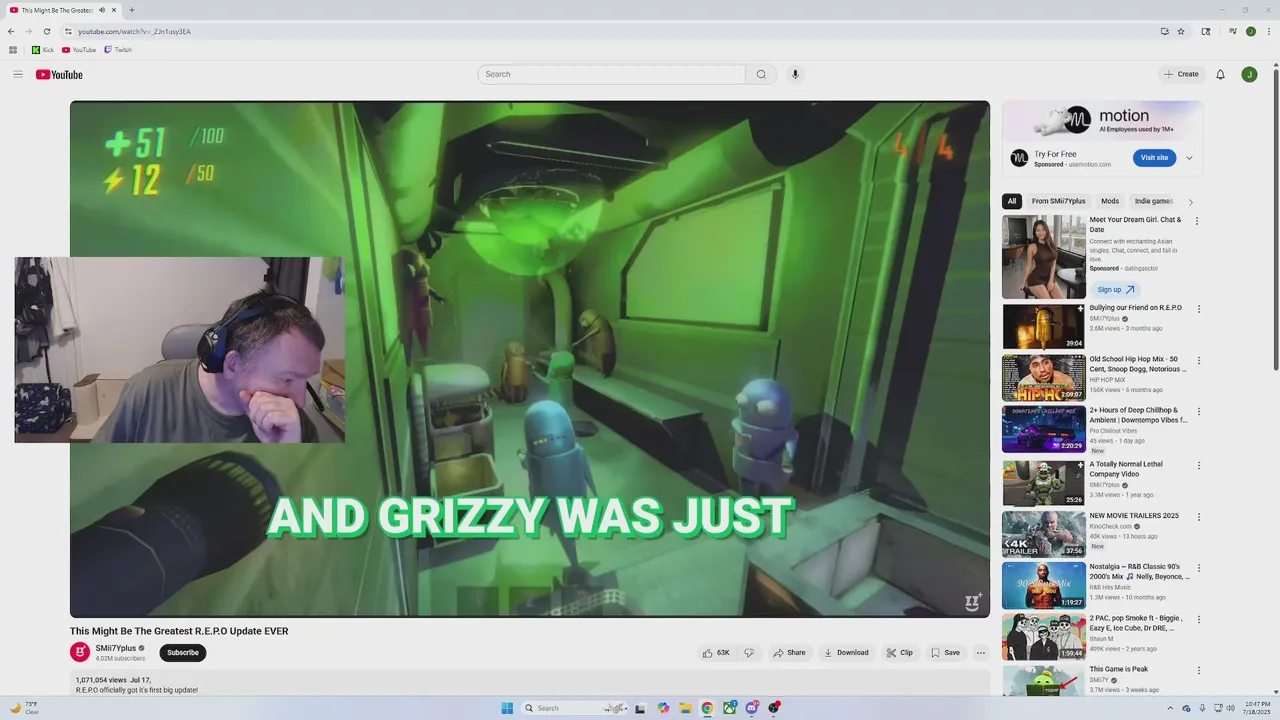Open options for Old School Hip Hop Mix

point(1198,360)
